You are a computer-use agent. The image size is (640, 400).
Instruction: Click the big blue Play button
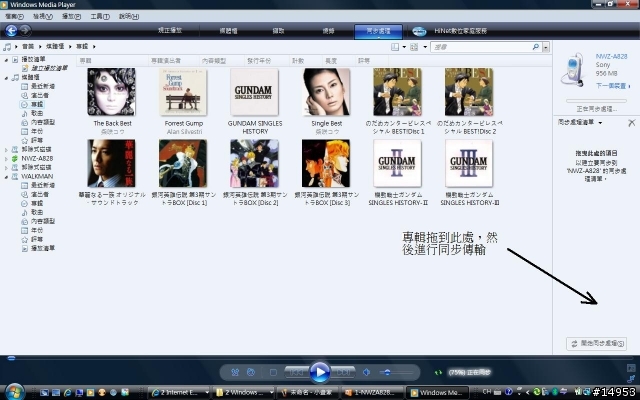coord(320,372)
